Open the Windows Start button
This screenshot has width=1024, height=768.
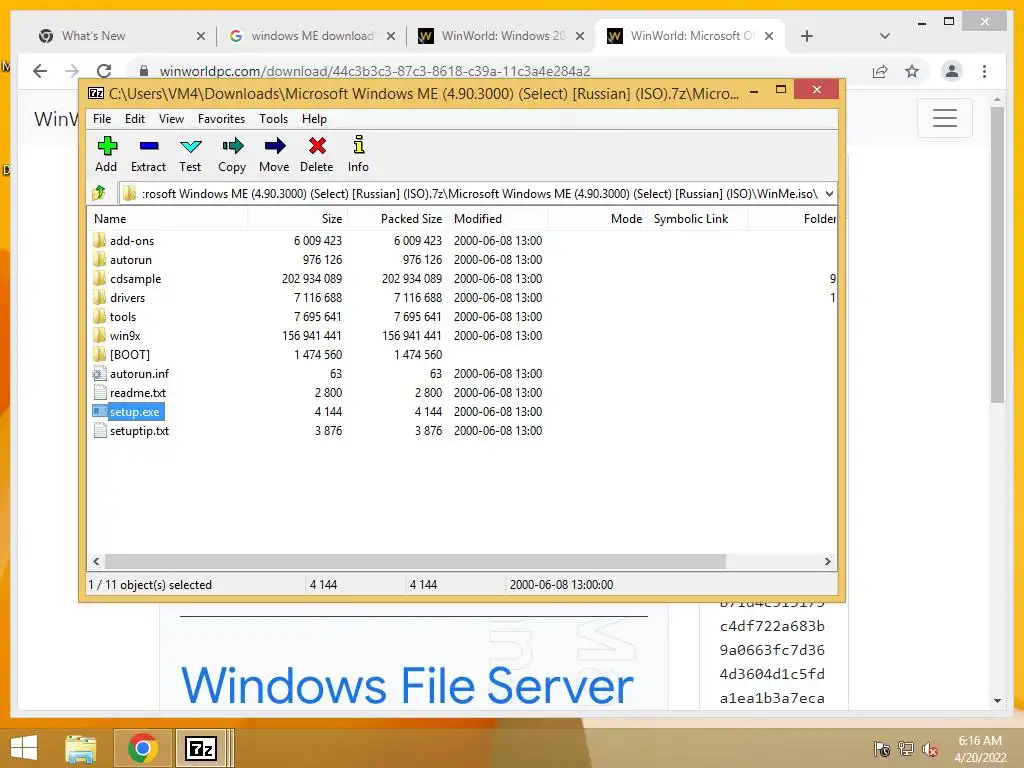coord(24,748)
